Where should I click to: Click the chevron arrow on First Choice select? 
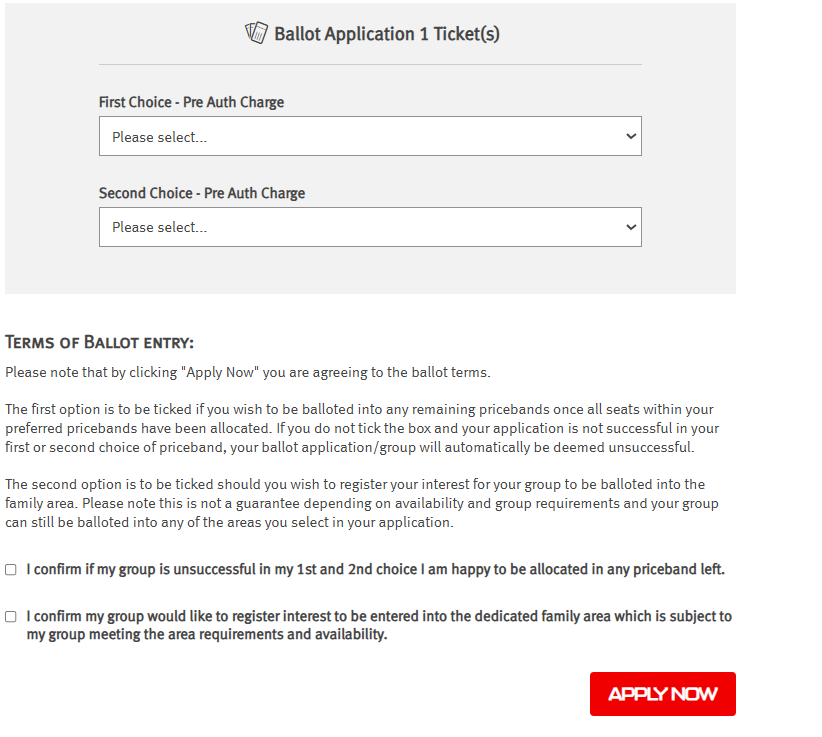pos(631,136)
